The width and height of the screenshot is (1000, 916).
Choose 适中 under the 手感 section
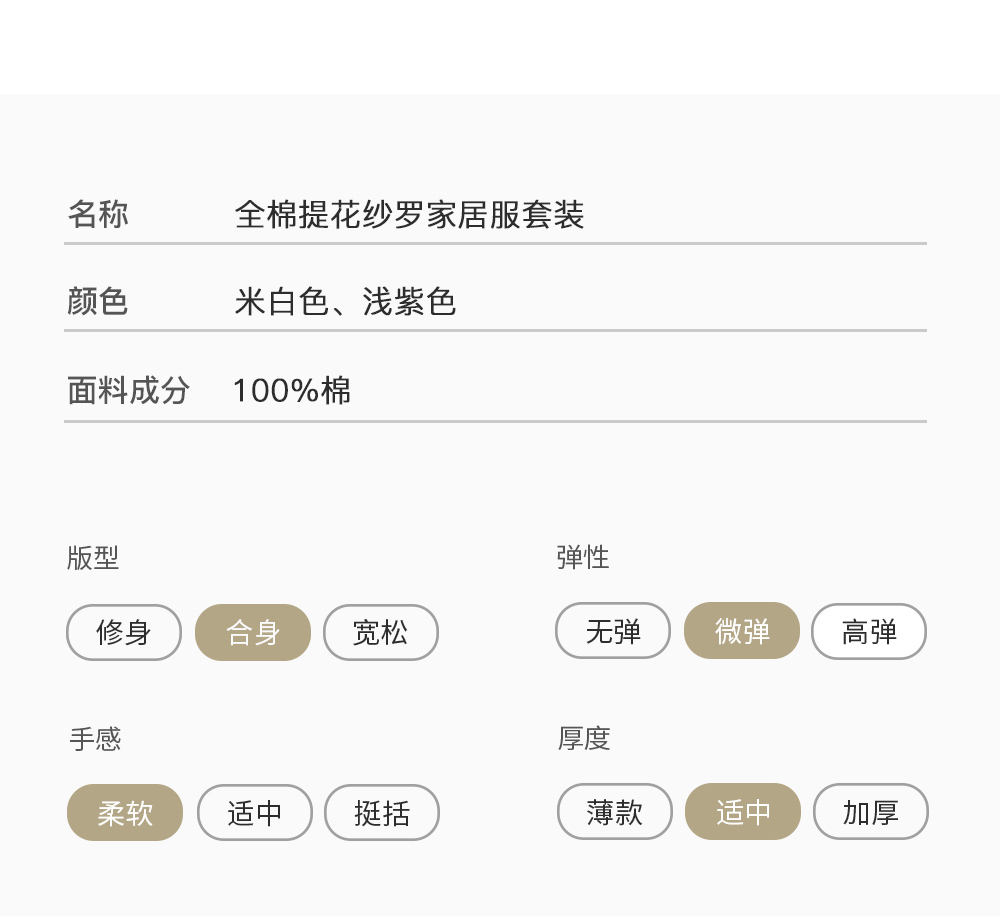255,813
